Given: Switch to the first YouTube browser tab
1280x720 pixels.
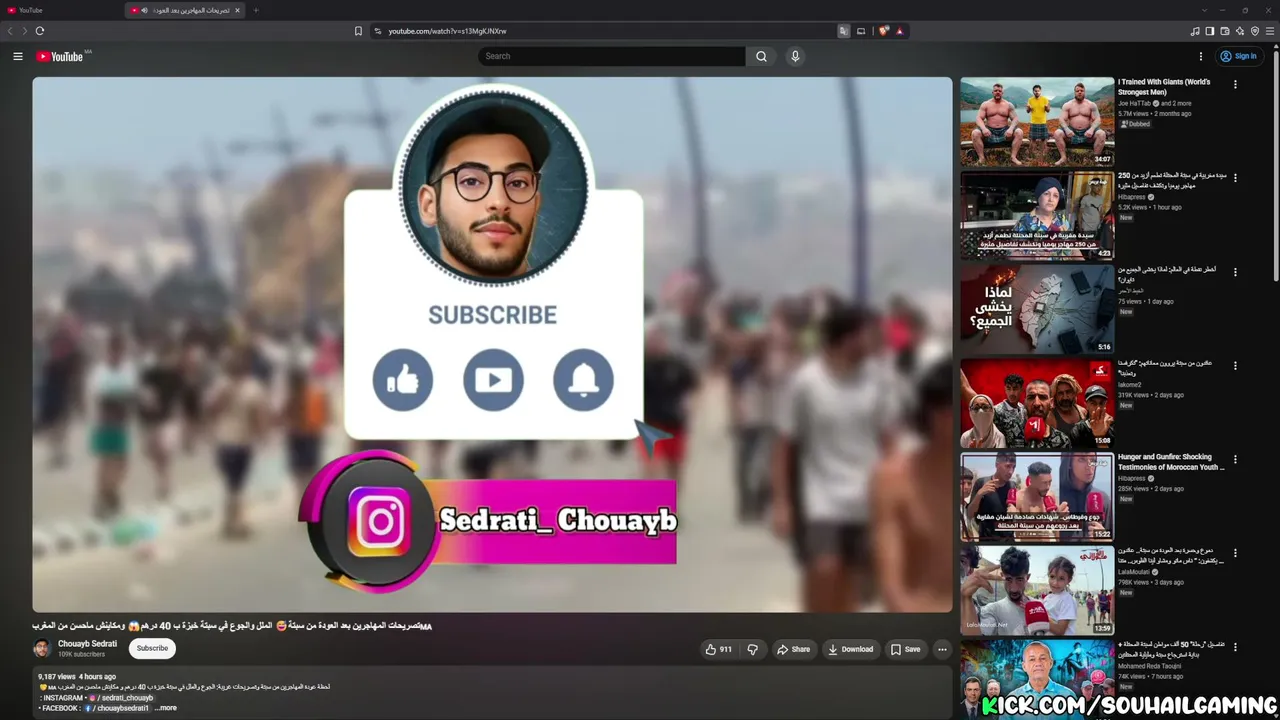Looking at the screenshot, I should [x=62, y=10].
